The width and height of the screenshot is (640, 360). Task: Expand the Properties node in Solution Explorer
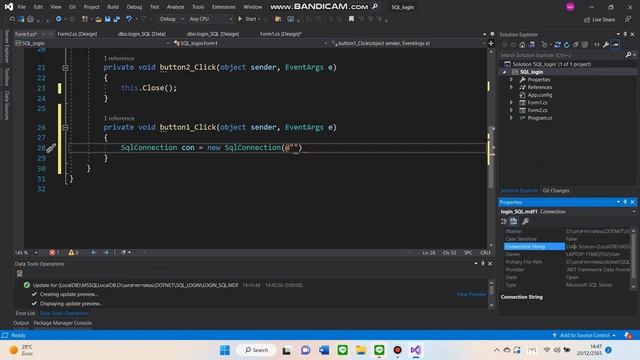click(x=511, y=80)
